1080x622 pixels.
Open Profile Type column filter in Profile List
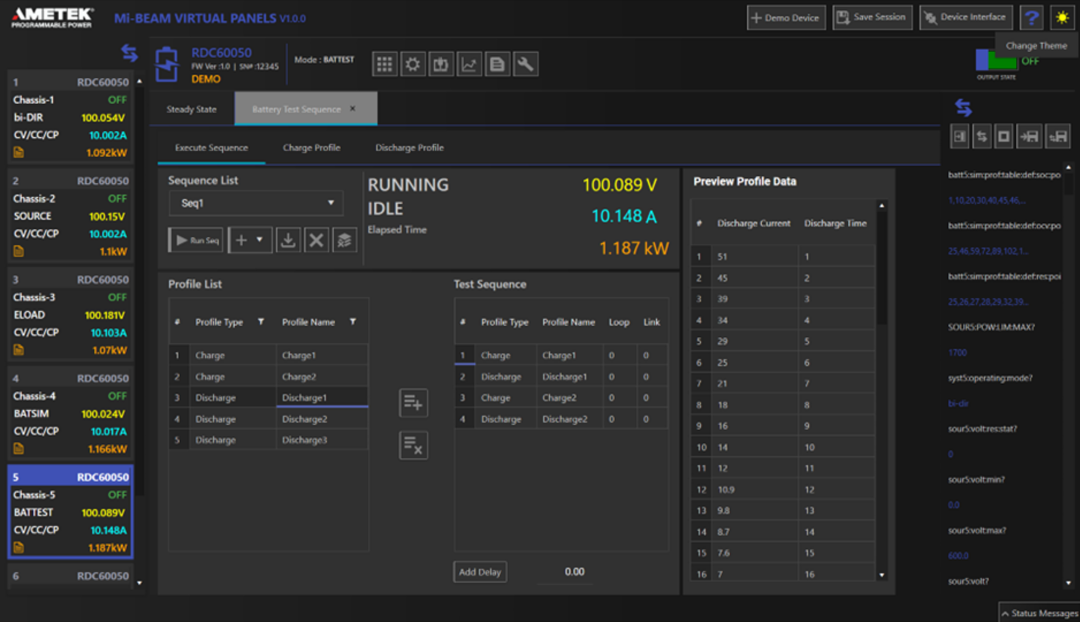coord(261,322)
